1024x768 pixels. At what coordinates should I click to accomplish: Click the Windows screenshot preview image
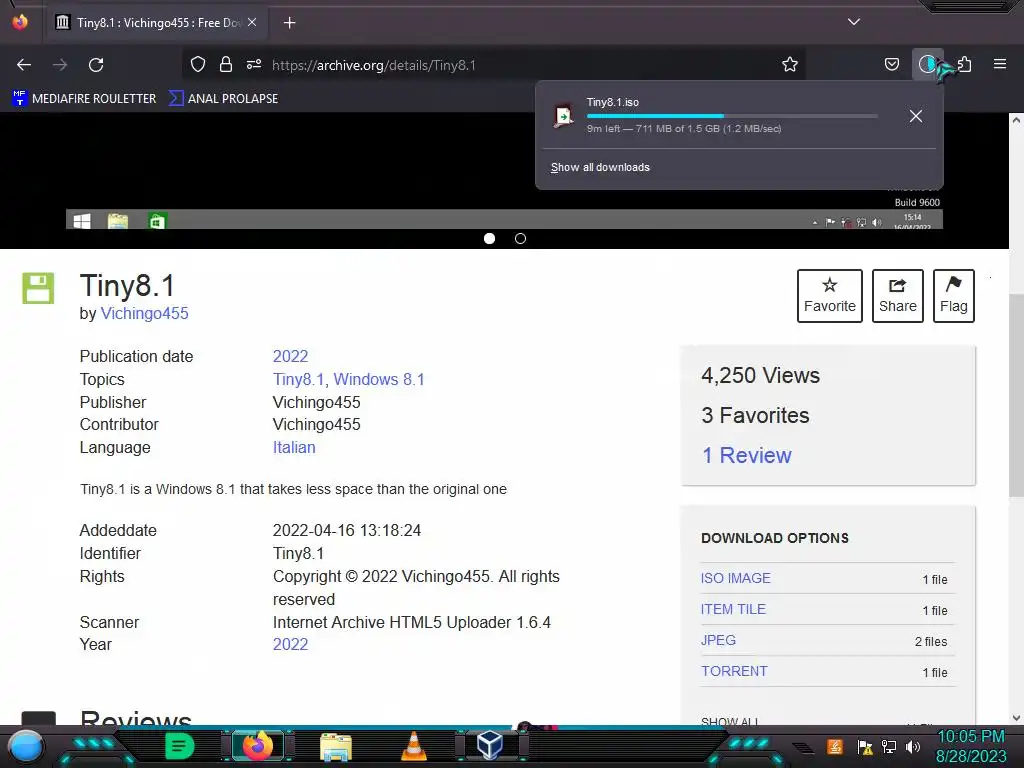(504, 173)
